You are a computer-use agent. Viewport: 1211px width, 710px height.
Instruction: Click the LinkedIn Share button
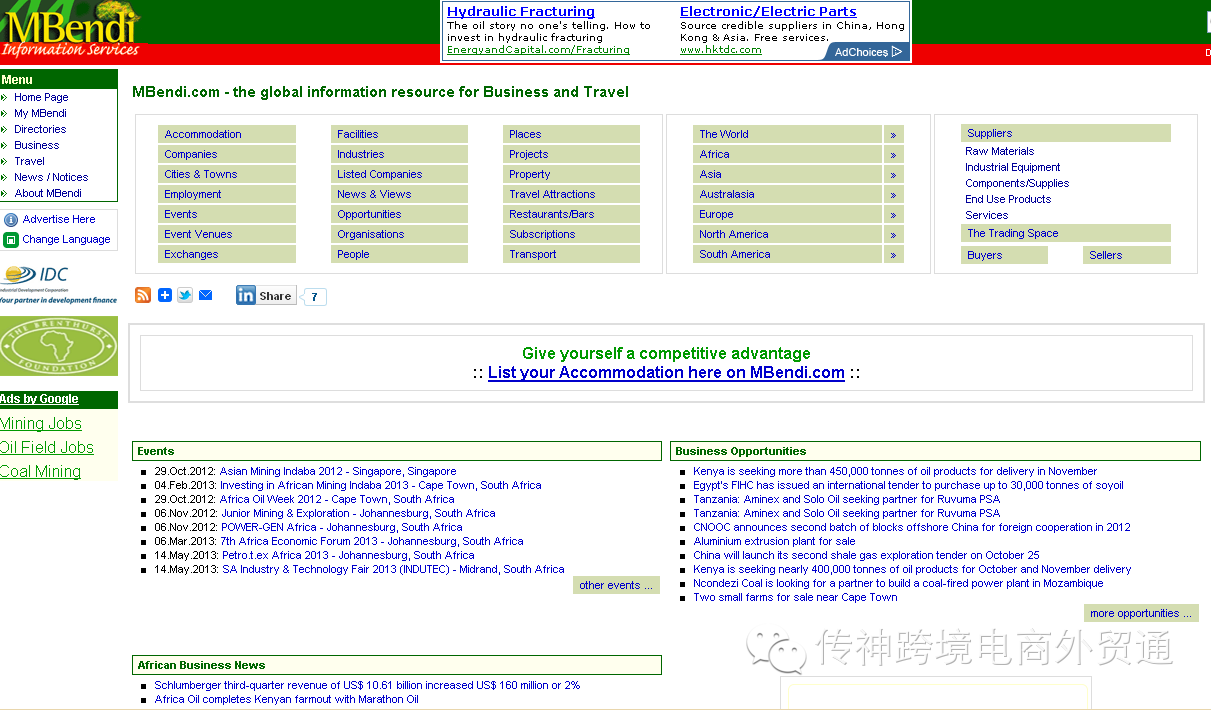266,295
